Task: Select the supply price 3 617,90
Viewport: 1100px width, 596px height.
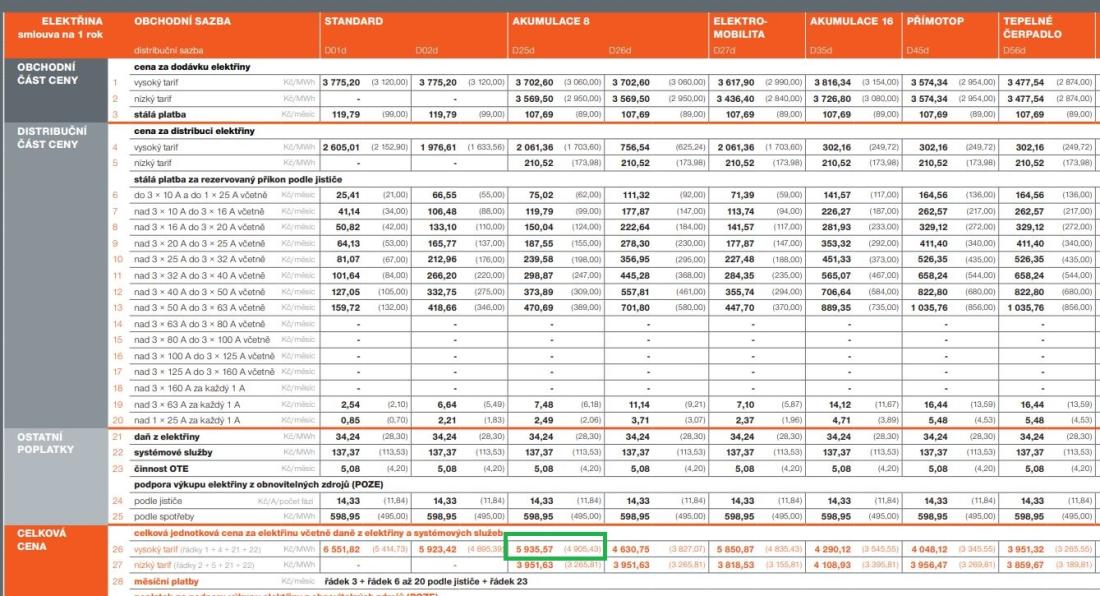Action: [735, 82]
